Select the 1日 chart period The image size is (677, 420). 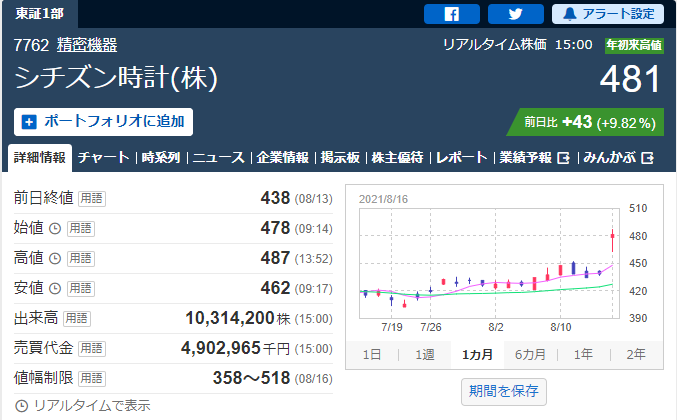(x=371, y=355)
